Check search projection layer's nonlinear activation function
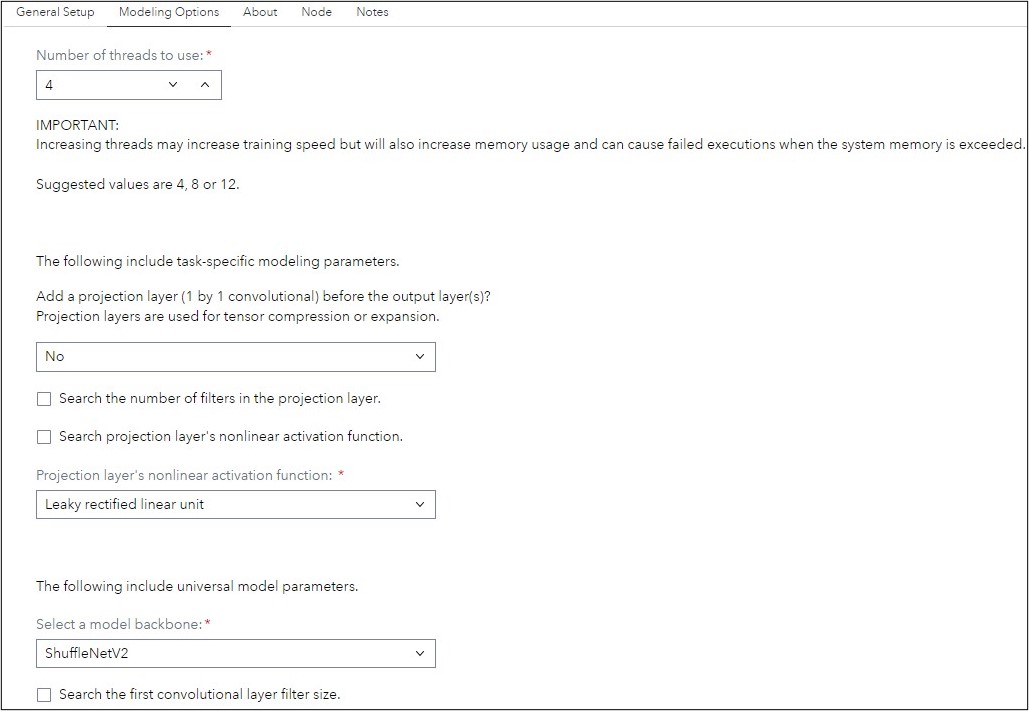 (44, 437)
